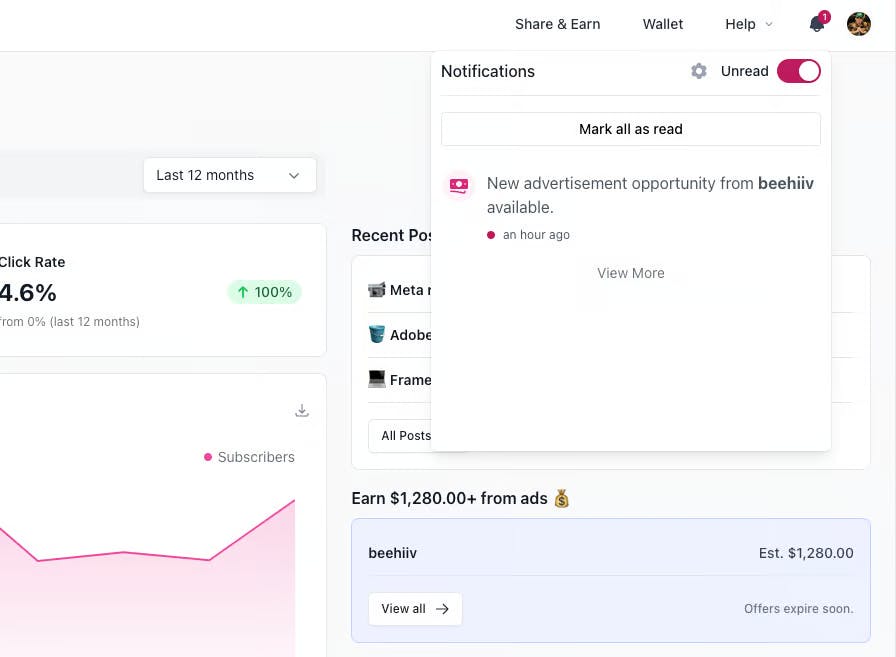The image size is (896, 657).
Task: Click the Notifications panel title
Action: [x=487, y=71]
